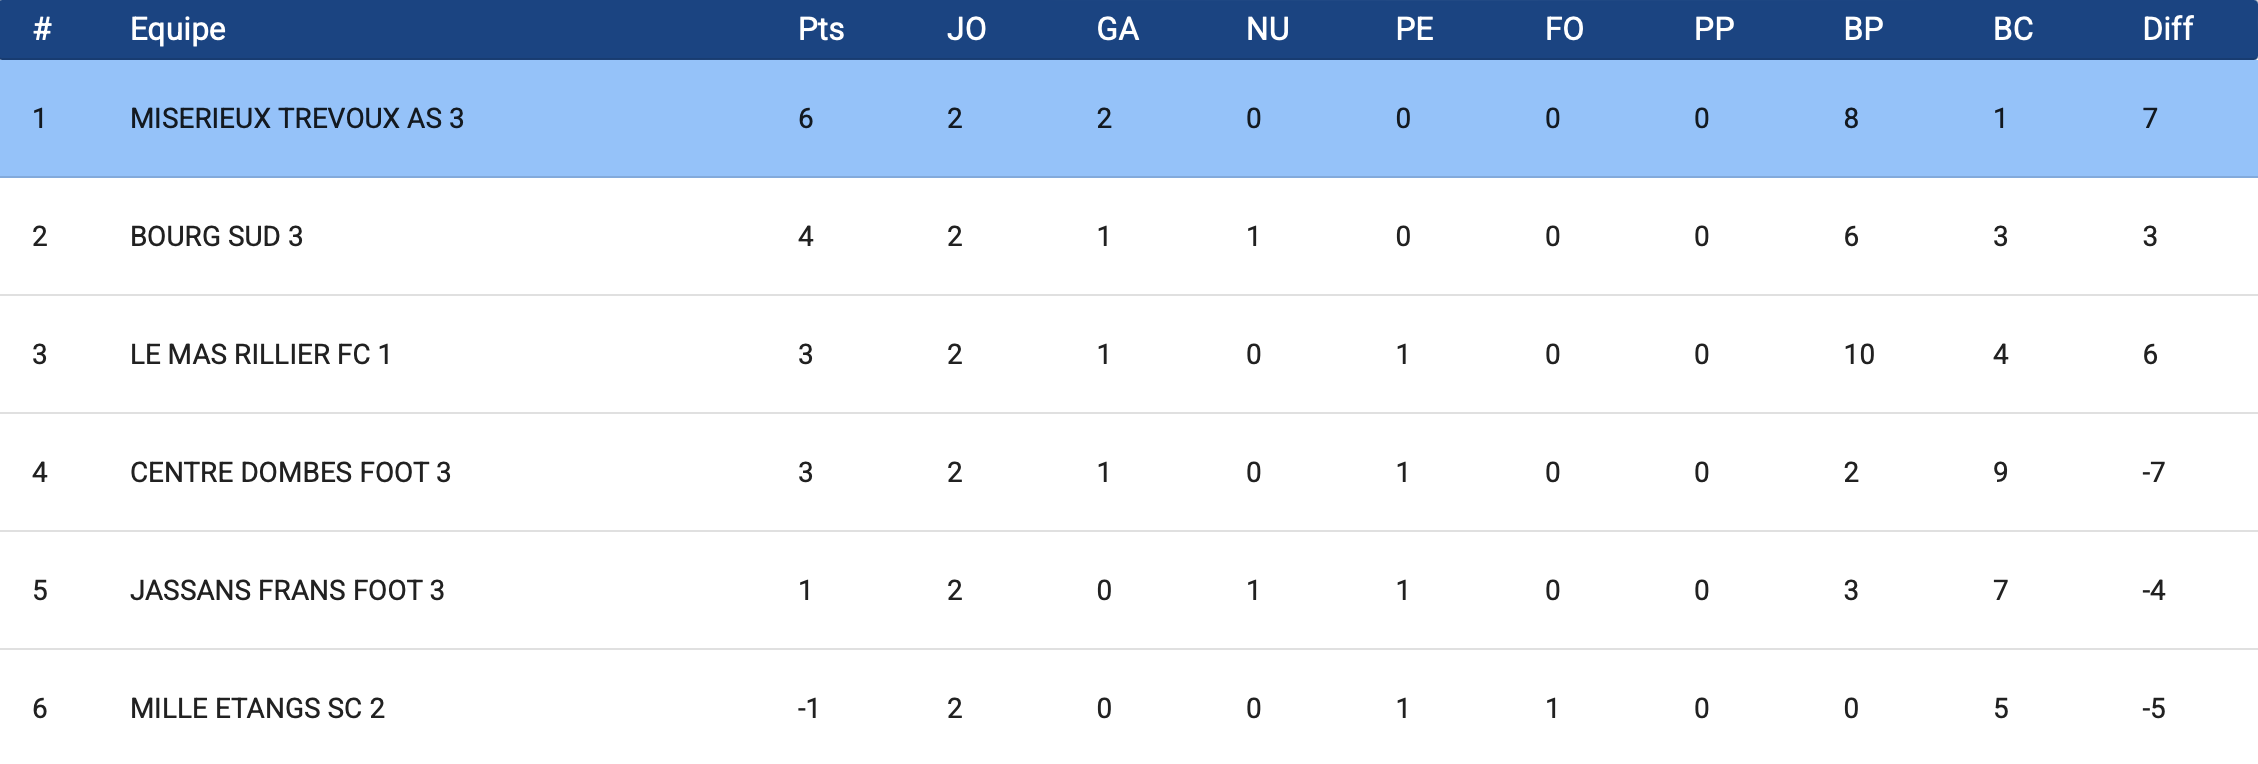Select the NU column header

1267,29
